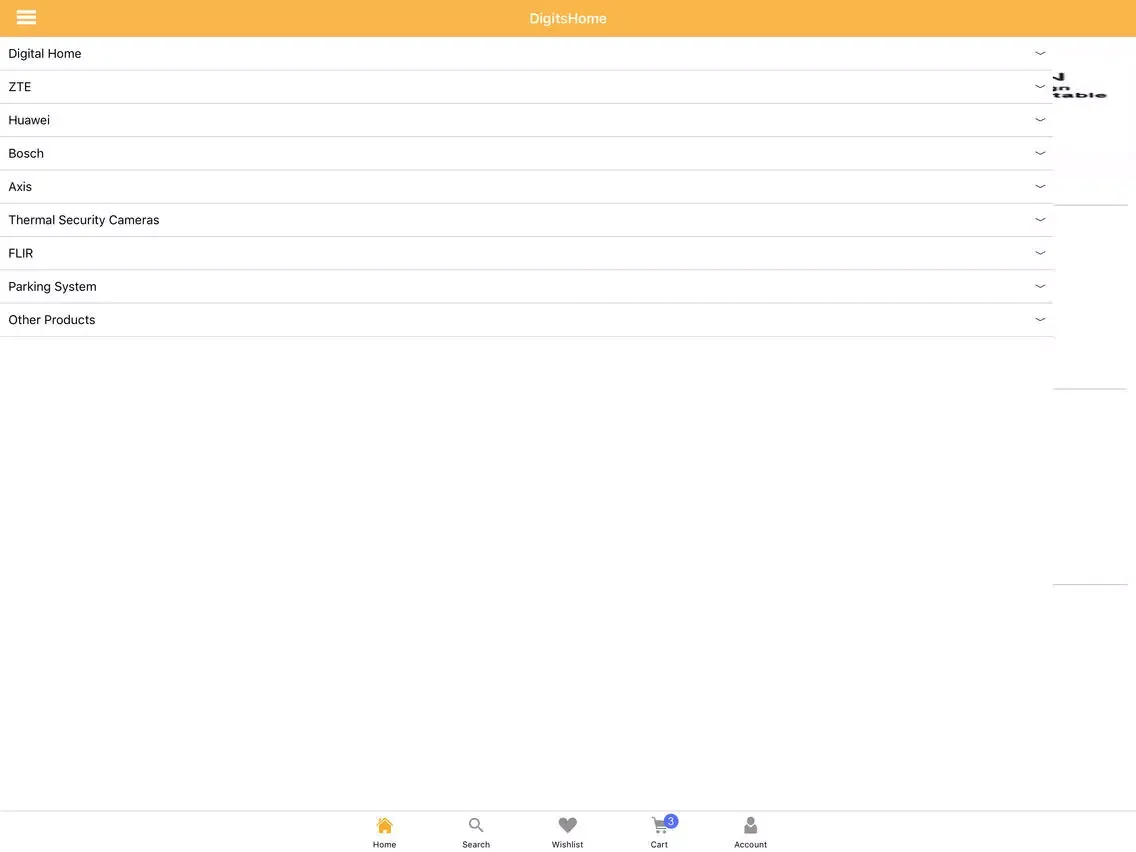This screenshot has height=852, width=1136.
Task: Tap the Home house icon
Action: tap(385, 825)
